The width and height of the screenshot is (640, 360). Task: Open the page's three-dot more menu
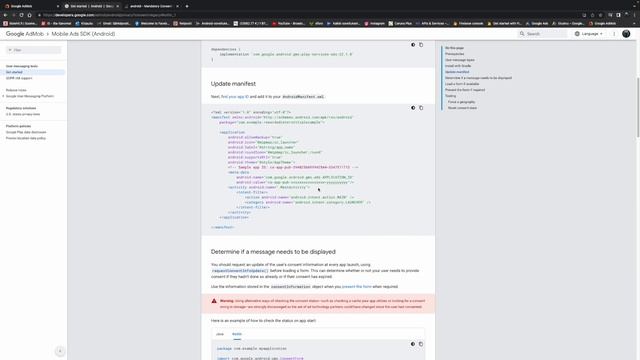coord(614,34)
